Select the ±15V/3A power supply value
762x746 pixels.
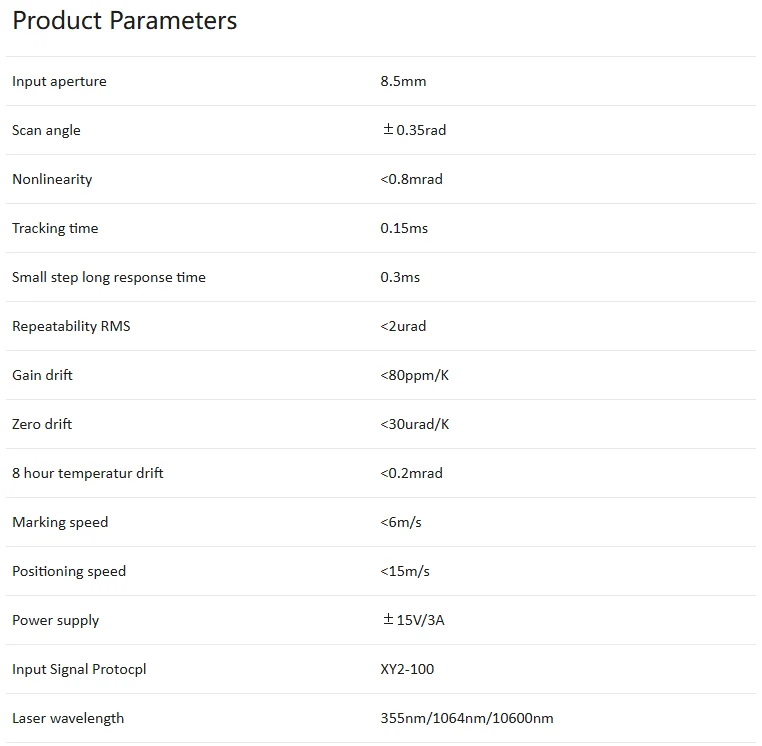pyautogui.click(x=413, y=620)
